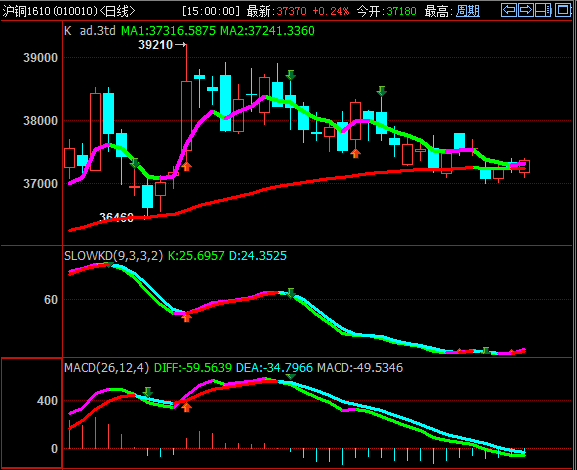Click the single-window maximize chart icon
Image resolution: width=577 pixels, height=470 pixels.
point(563,10)
